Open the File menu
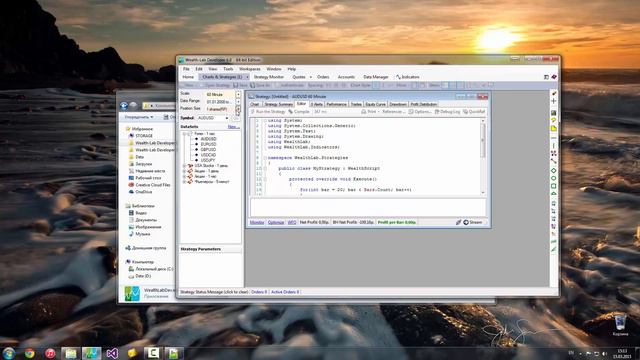The height and width of the screenshot is (360, 640). [186, 69]
